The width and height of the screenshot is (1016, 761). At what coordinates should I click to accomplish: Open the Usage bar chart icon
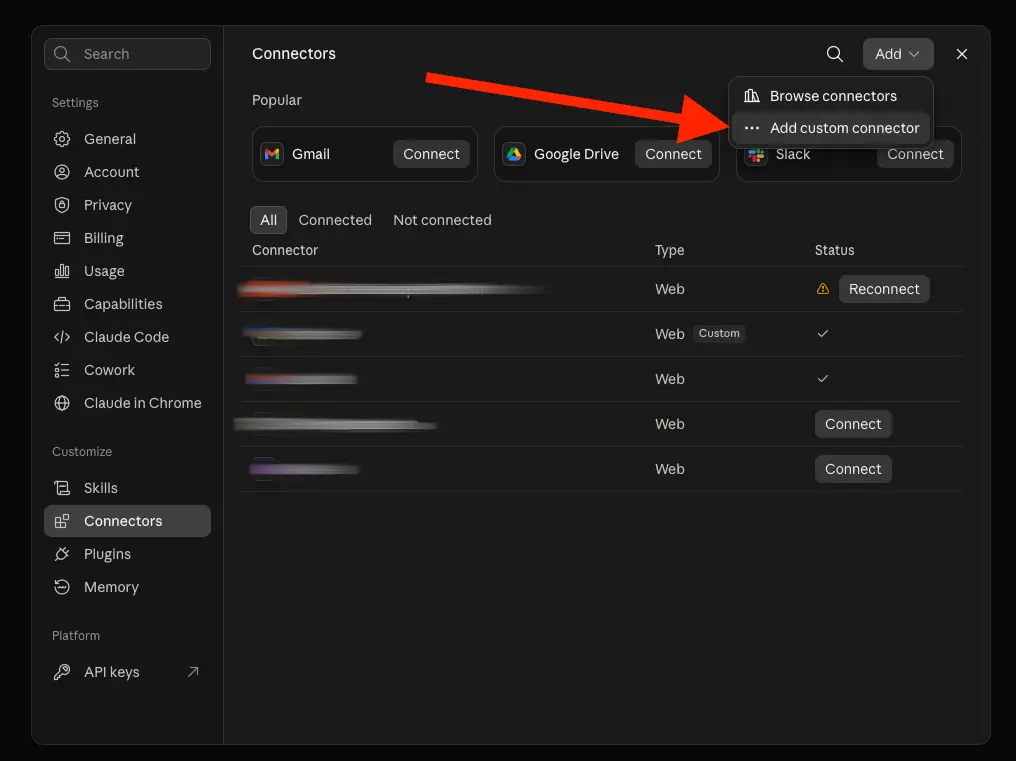point(62,271)
